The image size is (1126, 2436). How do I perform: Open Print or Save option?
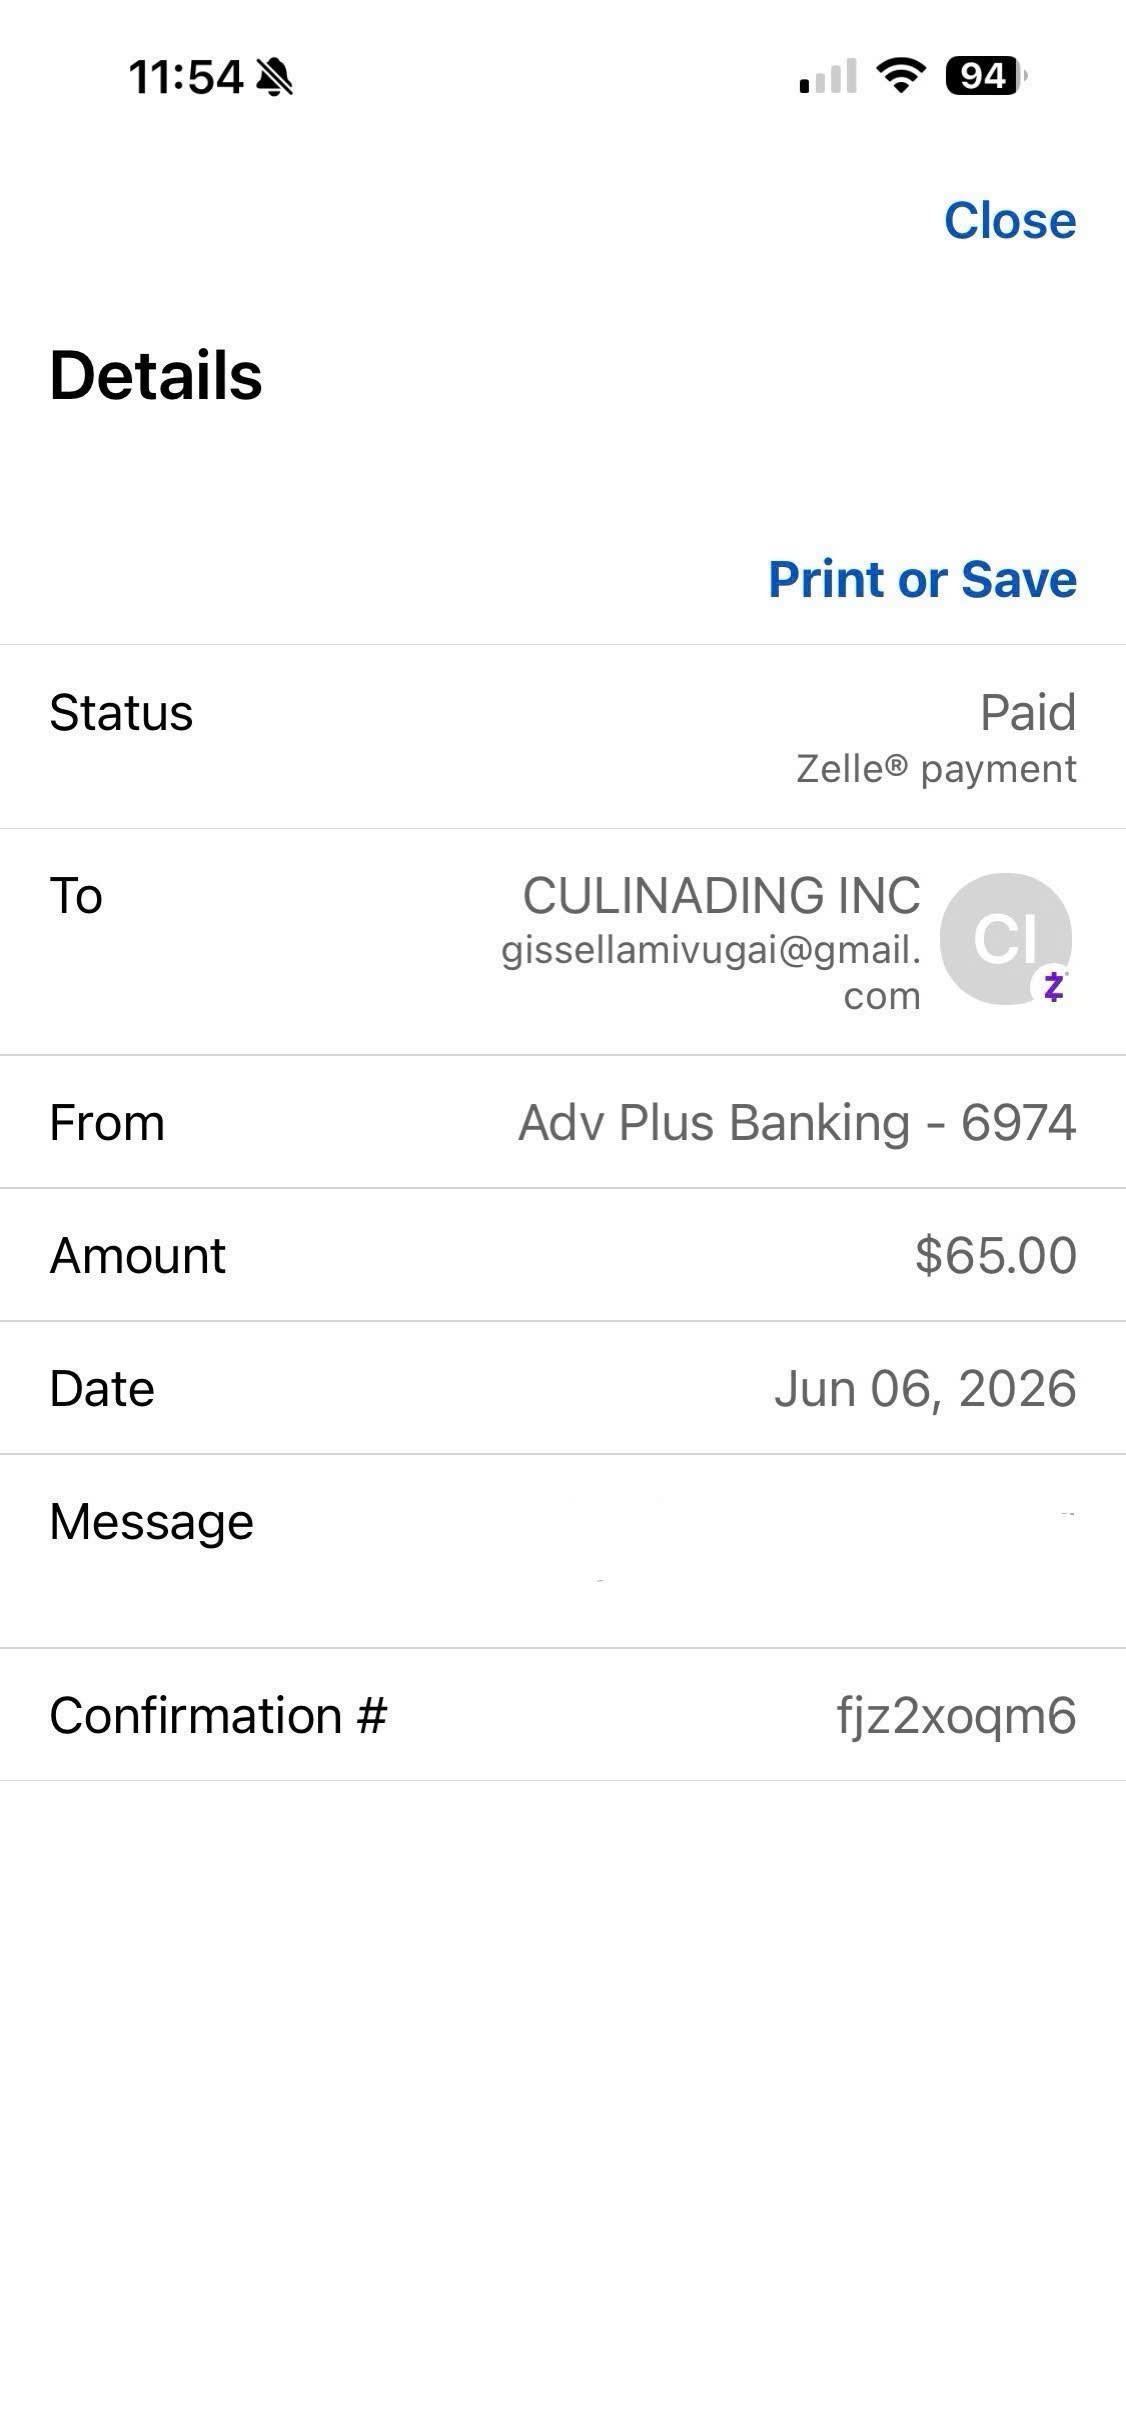point(922,579)
